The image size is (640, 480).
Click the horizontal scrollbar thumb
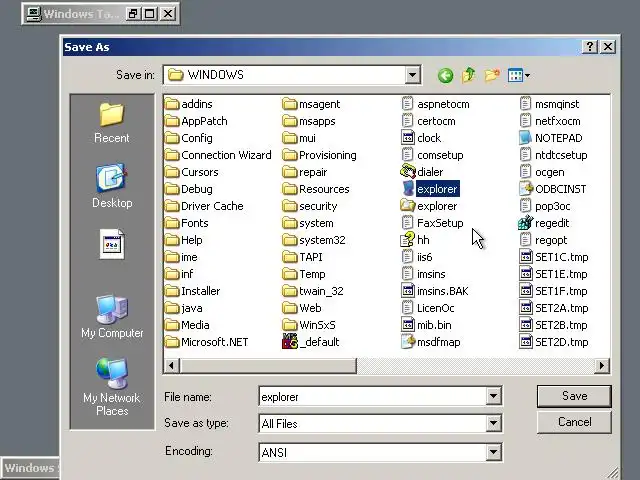pos(268,366)
